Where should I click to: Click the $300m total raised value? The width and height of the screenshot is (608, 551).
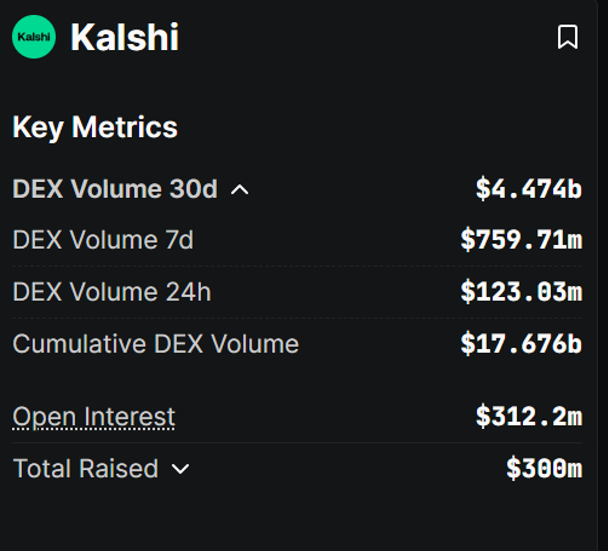(x=543, y=469)
